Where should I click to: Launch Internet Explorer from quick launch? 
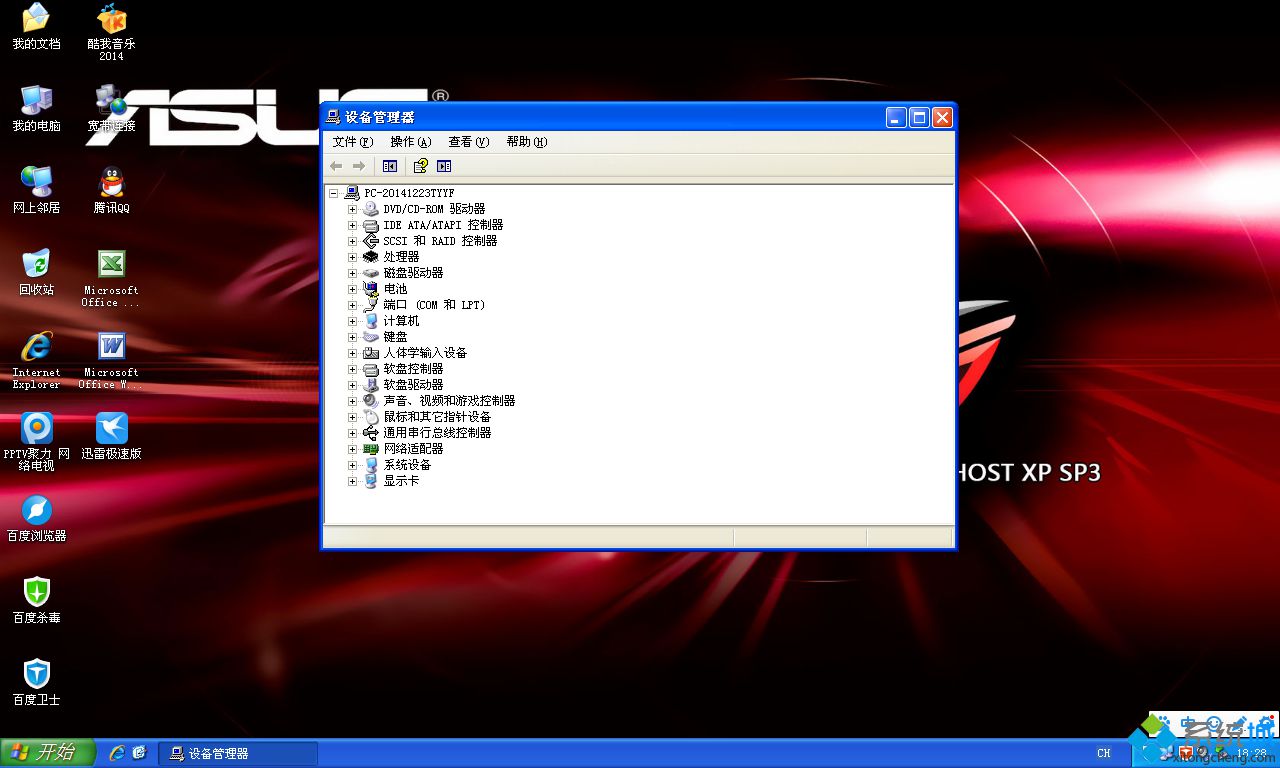[117, 753]
